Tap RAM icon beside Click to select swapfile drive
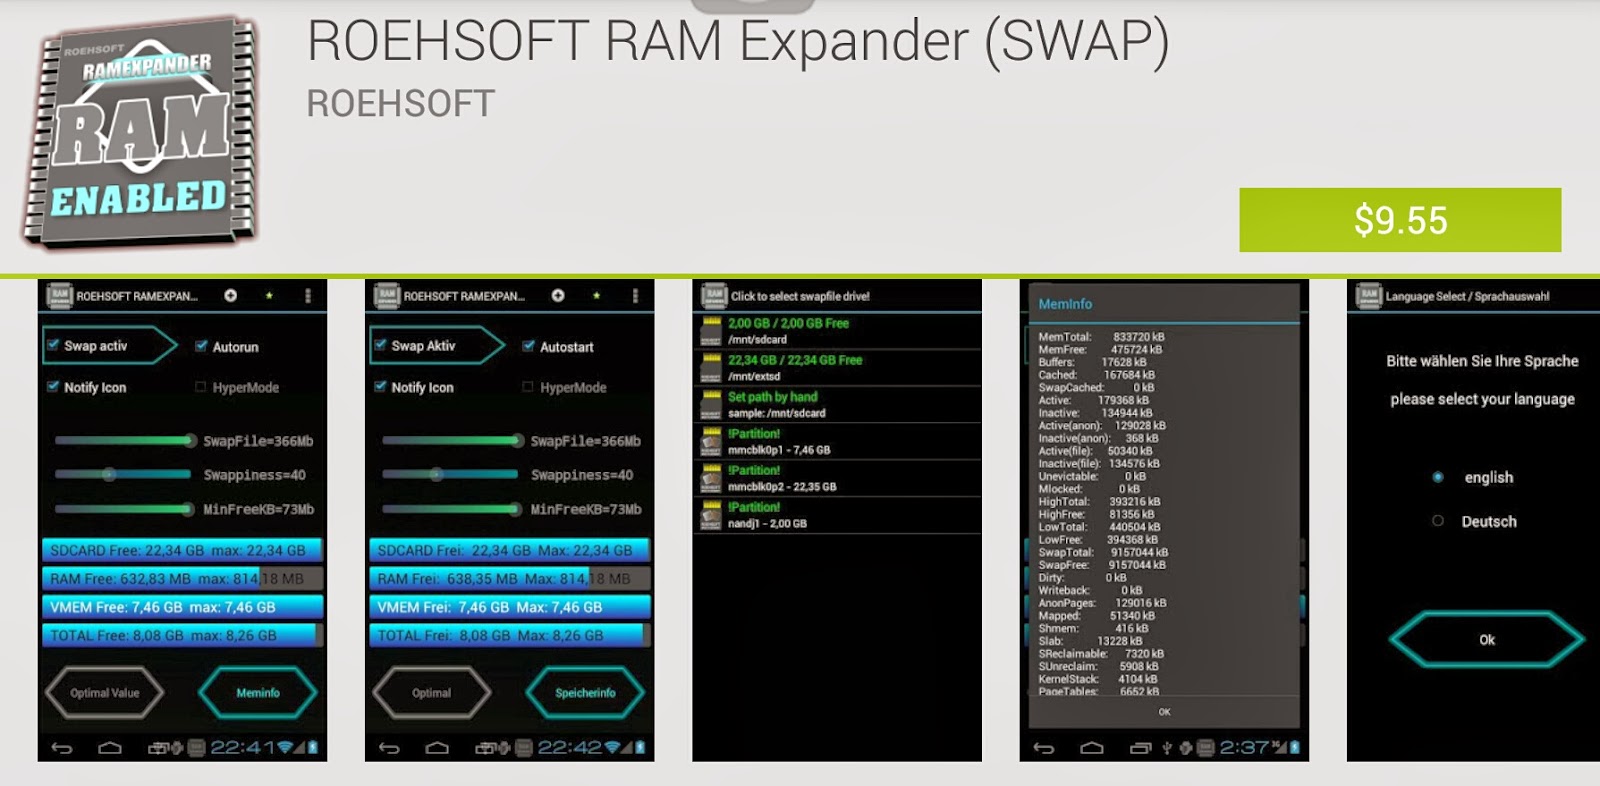This screenshot has width=1600, height=786. (714, 295)
